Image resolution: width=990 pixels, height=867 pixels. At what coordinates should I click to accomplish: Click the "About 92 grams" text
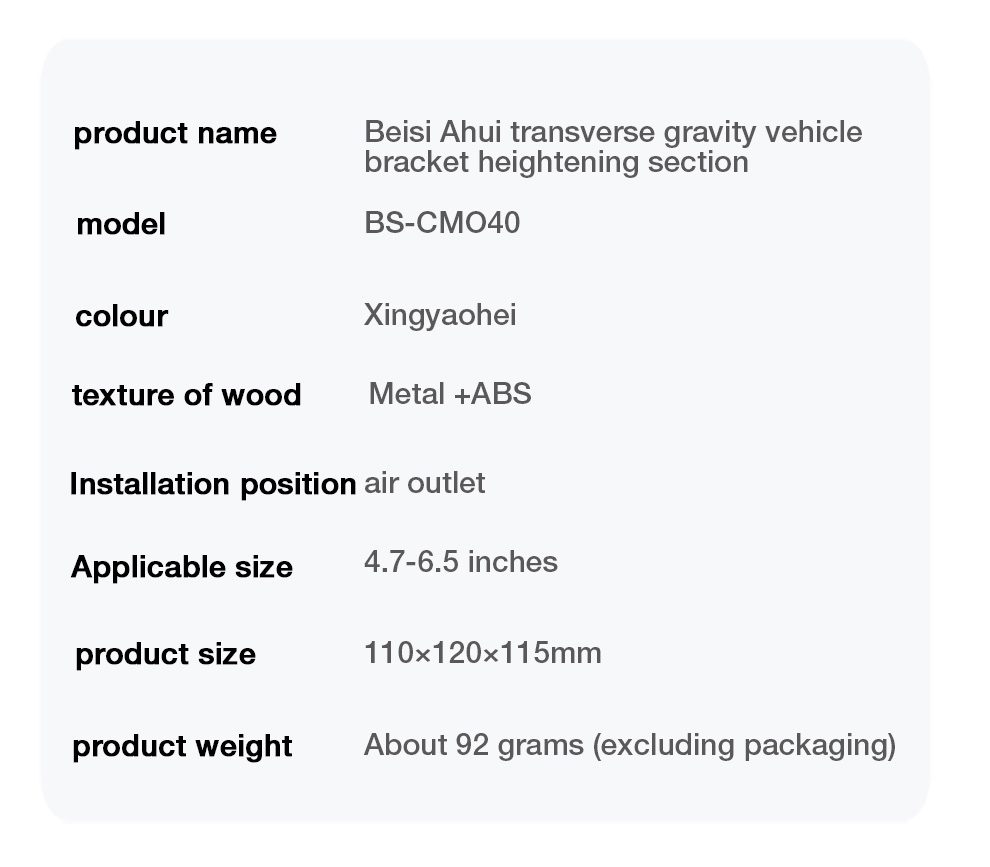click(x=473, y=745)
